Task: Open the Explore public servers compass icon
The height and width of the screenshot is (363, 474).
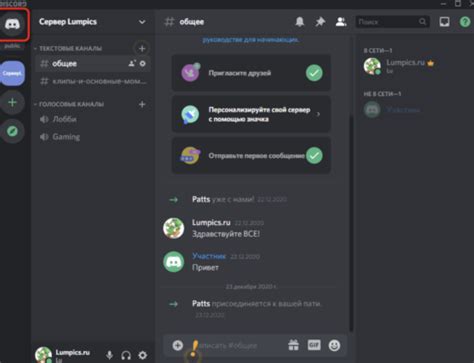Action: click(x=12, y=131)
